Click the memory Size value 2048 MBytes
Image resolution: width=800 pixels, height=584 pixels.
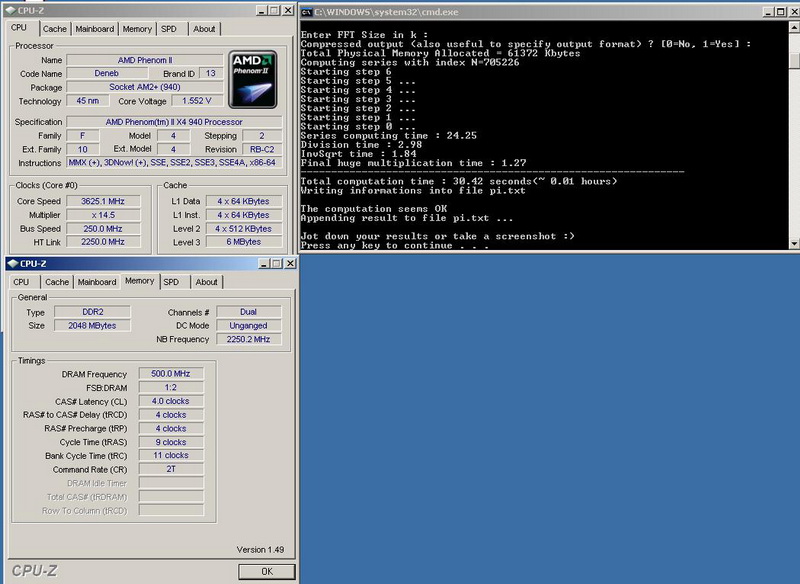(x=92, y=325)
